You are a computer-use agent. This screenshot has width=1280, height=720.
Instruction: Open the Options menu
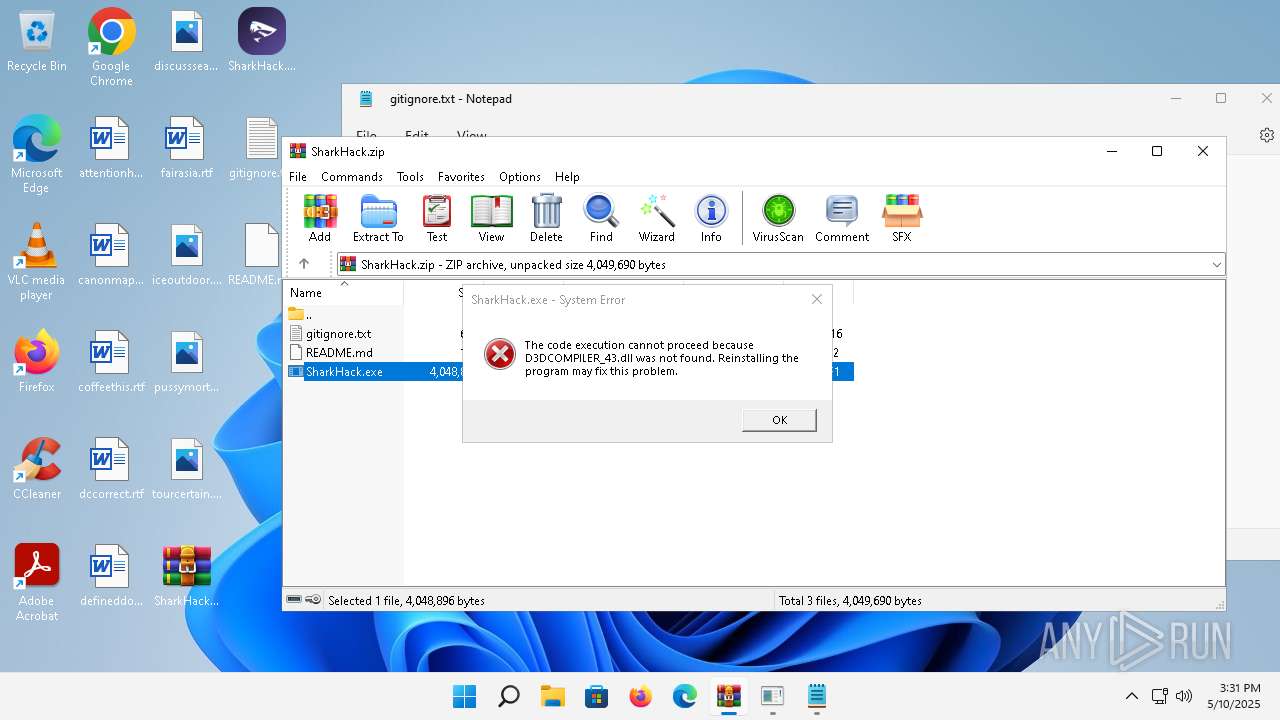click(x=520, y=176)
